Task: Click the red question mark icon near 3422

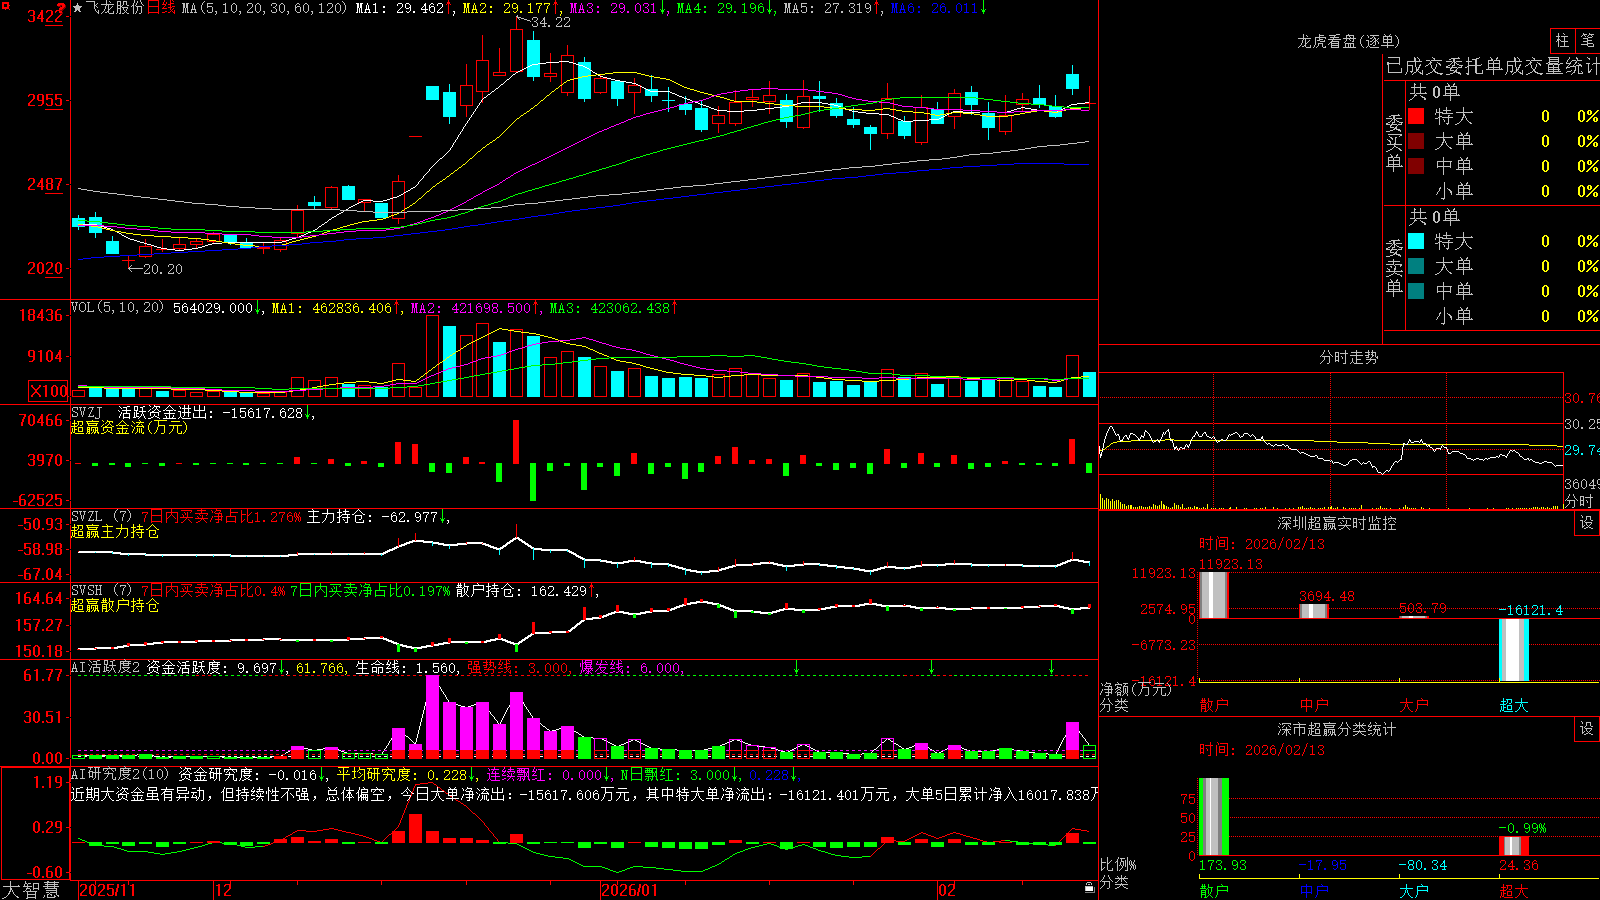Action: coord(62,7)
